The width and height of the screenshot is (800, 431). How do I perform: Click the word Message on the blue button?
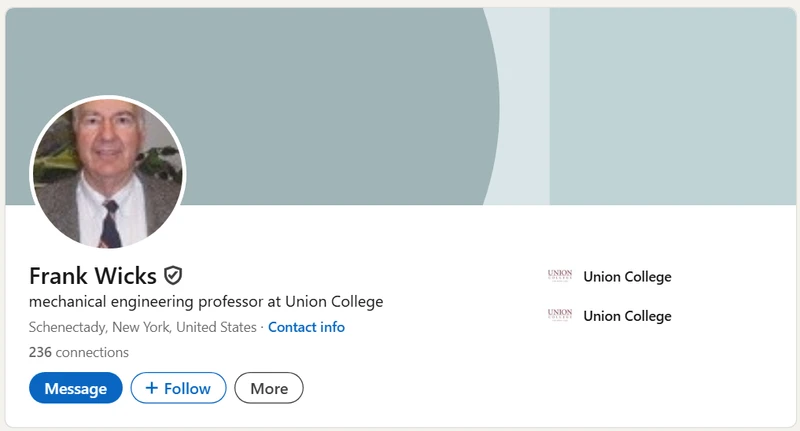76,388
